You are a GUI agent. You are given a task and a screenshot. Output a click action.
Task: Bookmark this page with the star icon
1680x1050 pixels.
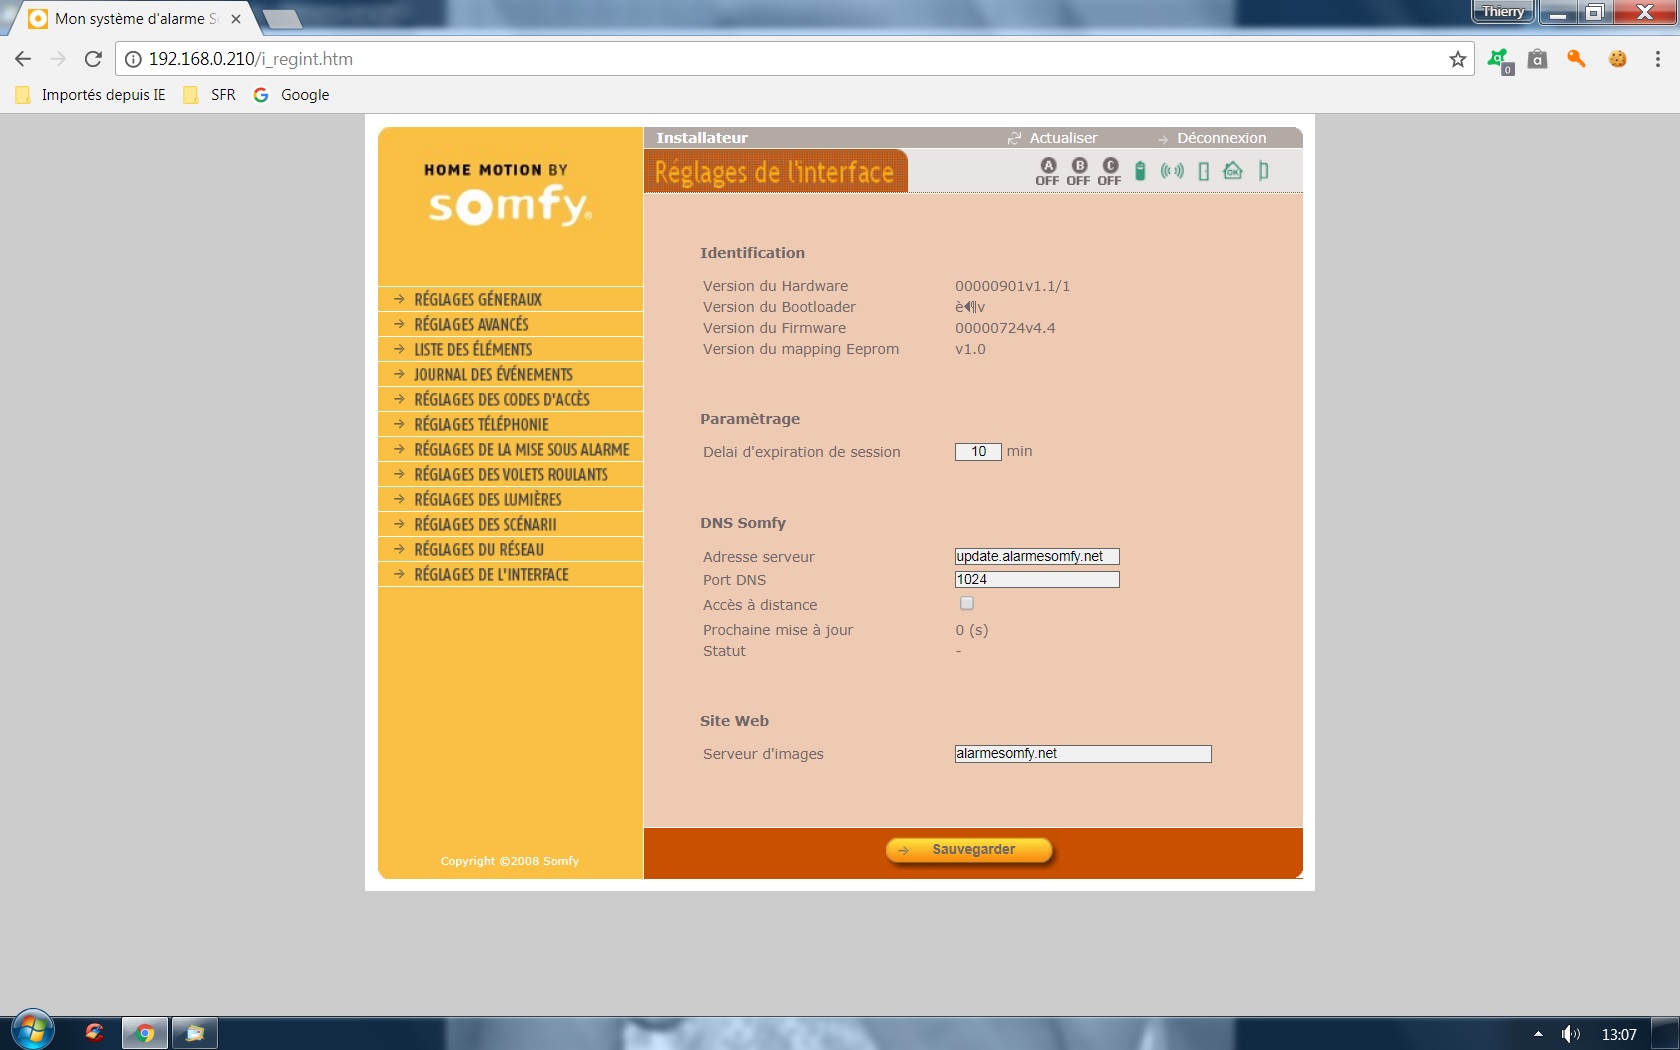click(1457, 59)
